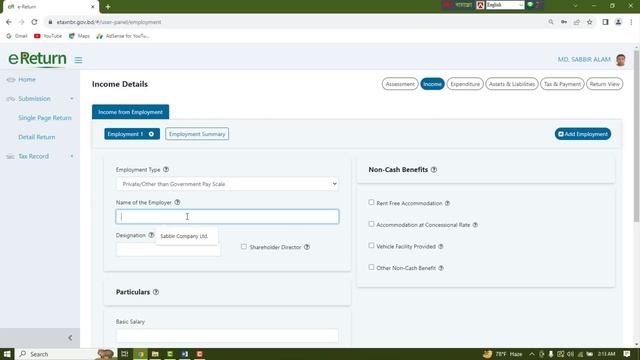The image size is (640, 360).
Task: Switch to Tax & Payment step
Action: coord(562,84)
